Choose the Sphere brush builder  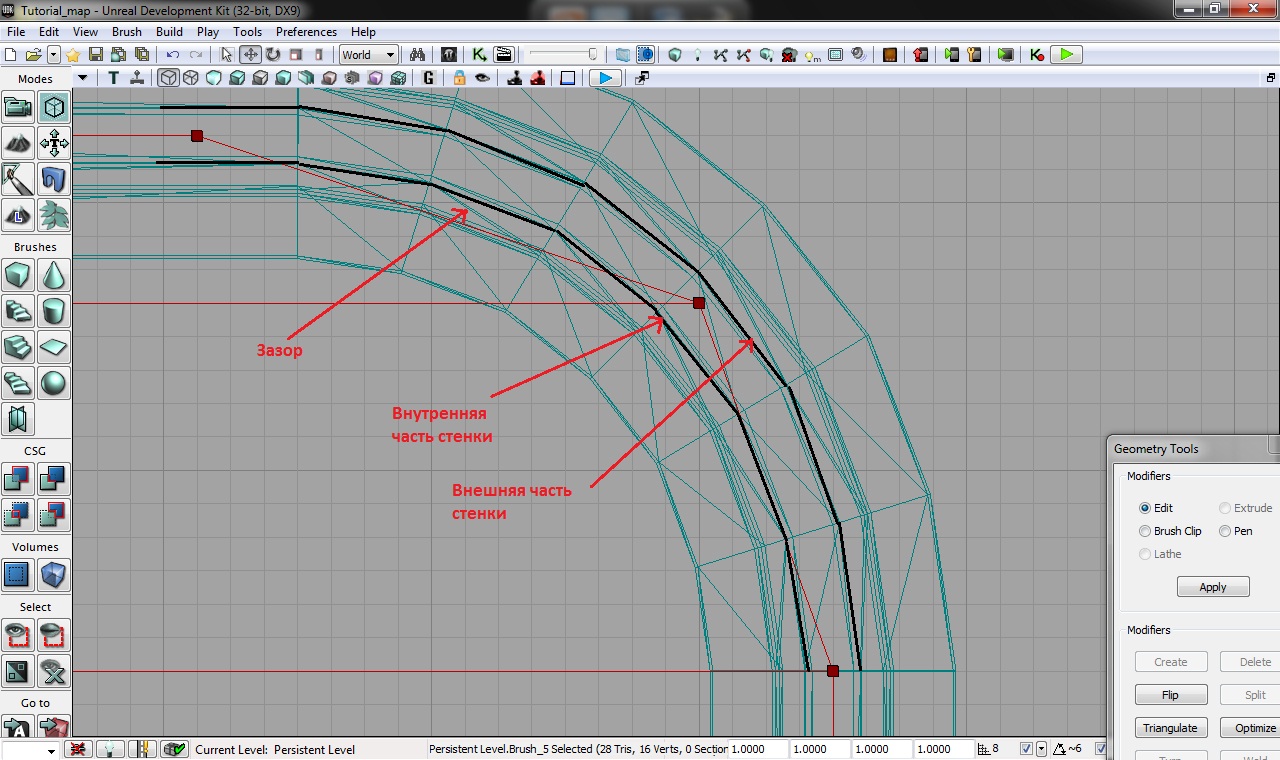coord(54,383)
